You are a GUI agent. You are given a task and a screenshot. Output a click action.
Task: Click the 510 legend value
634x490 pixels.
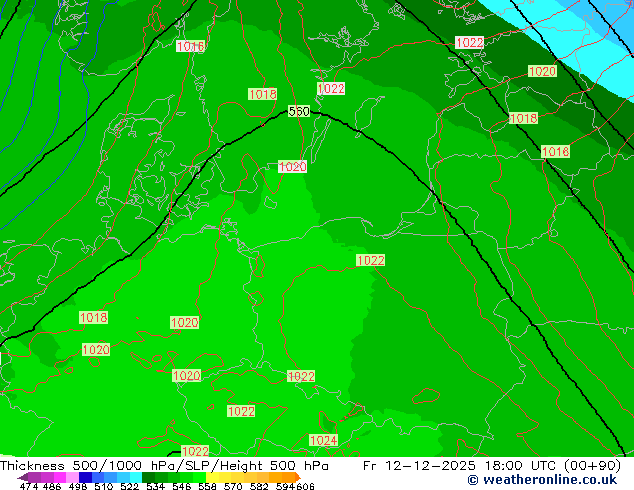click(104, 486)
